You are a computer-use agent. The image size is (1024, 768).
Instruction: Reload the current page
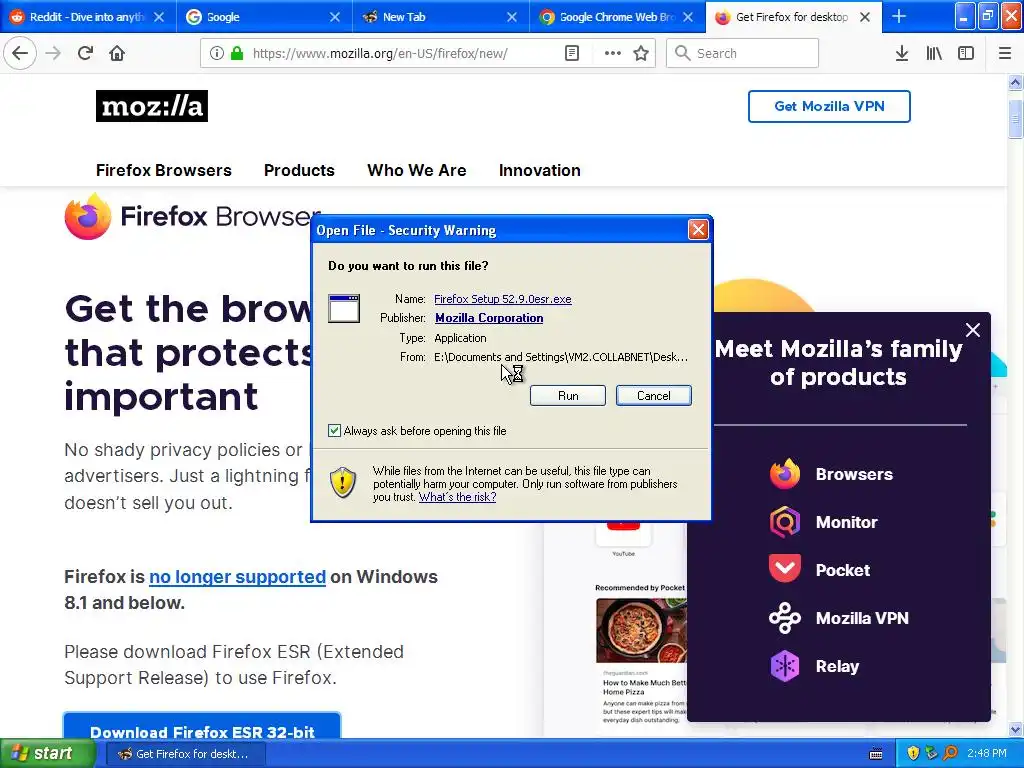(85, 53)
